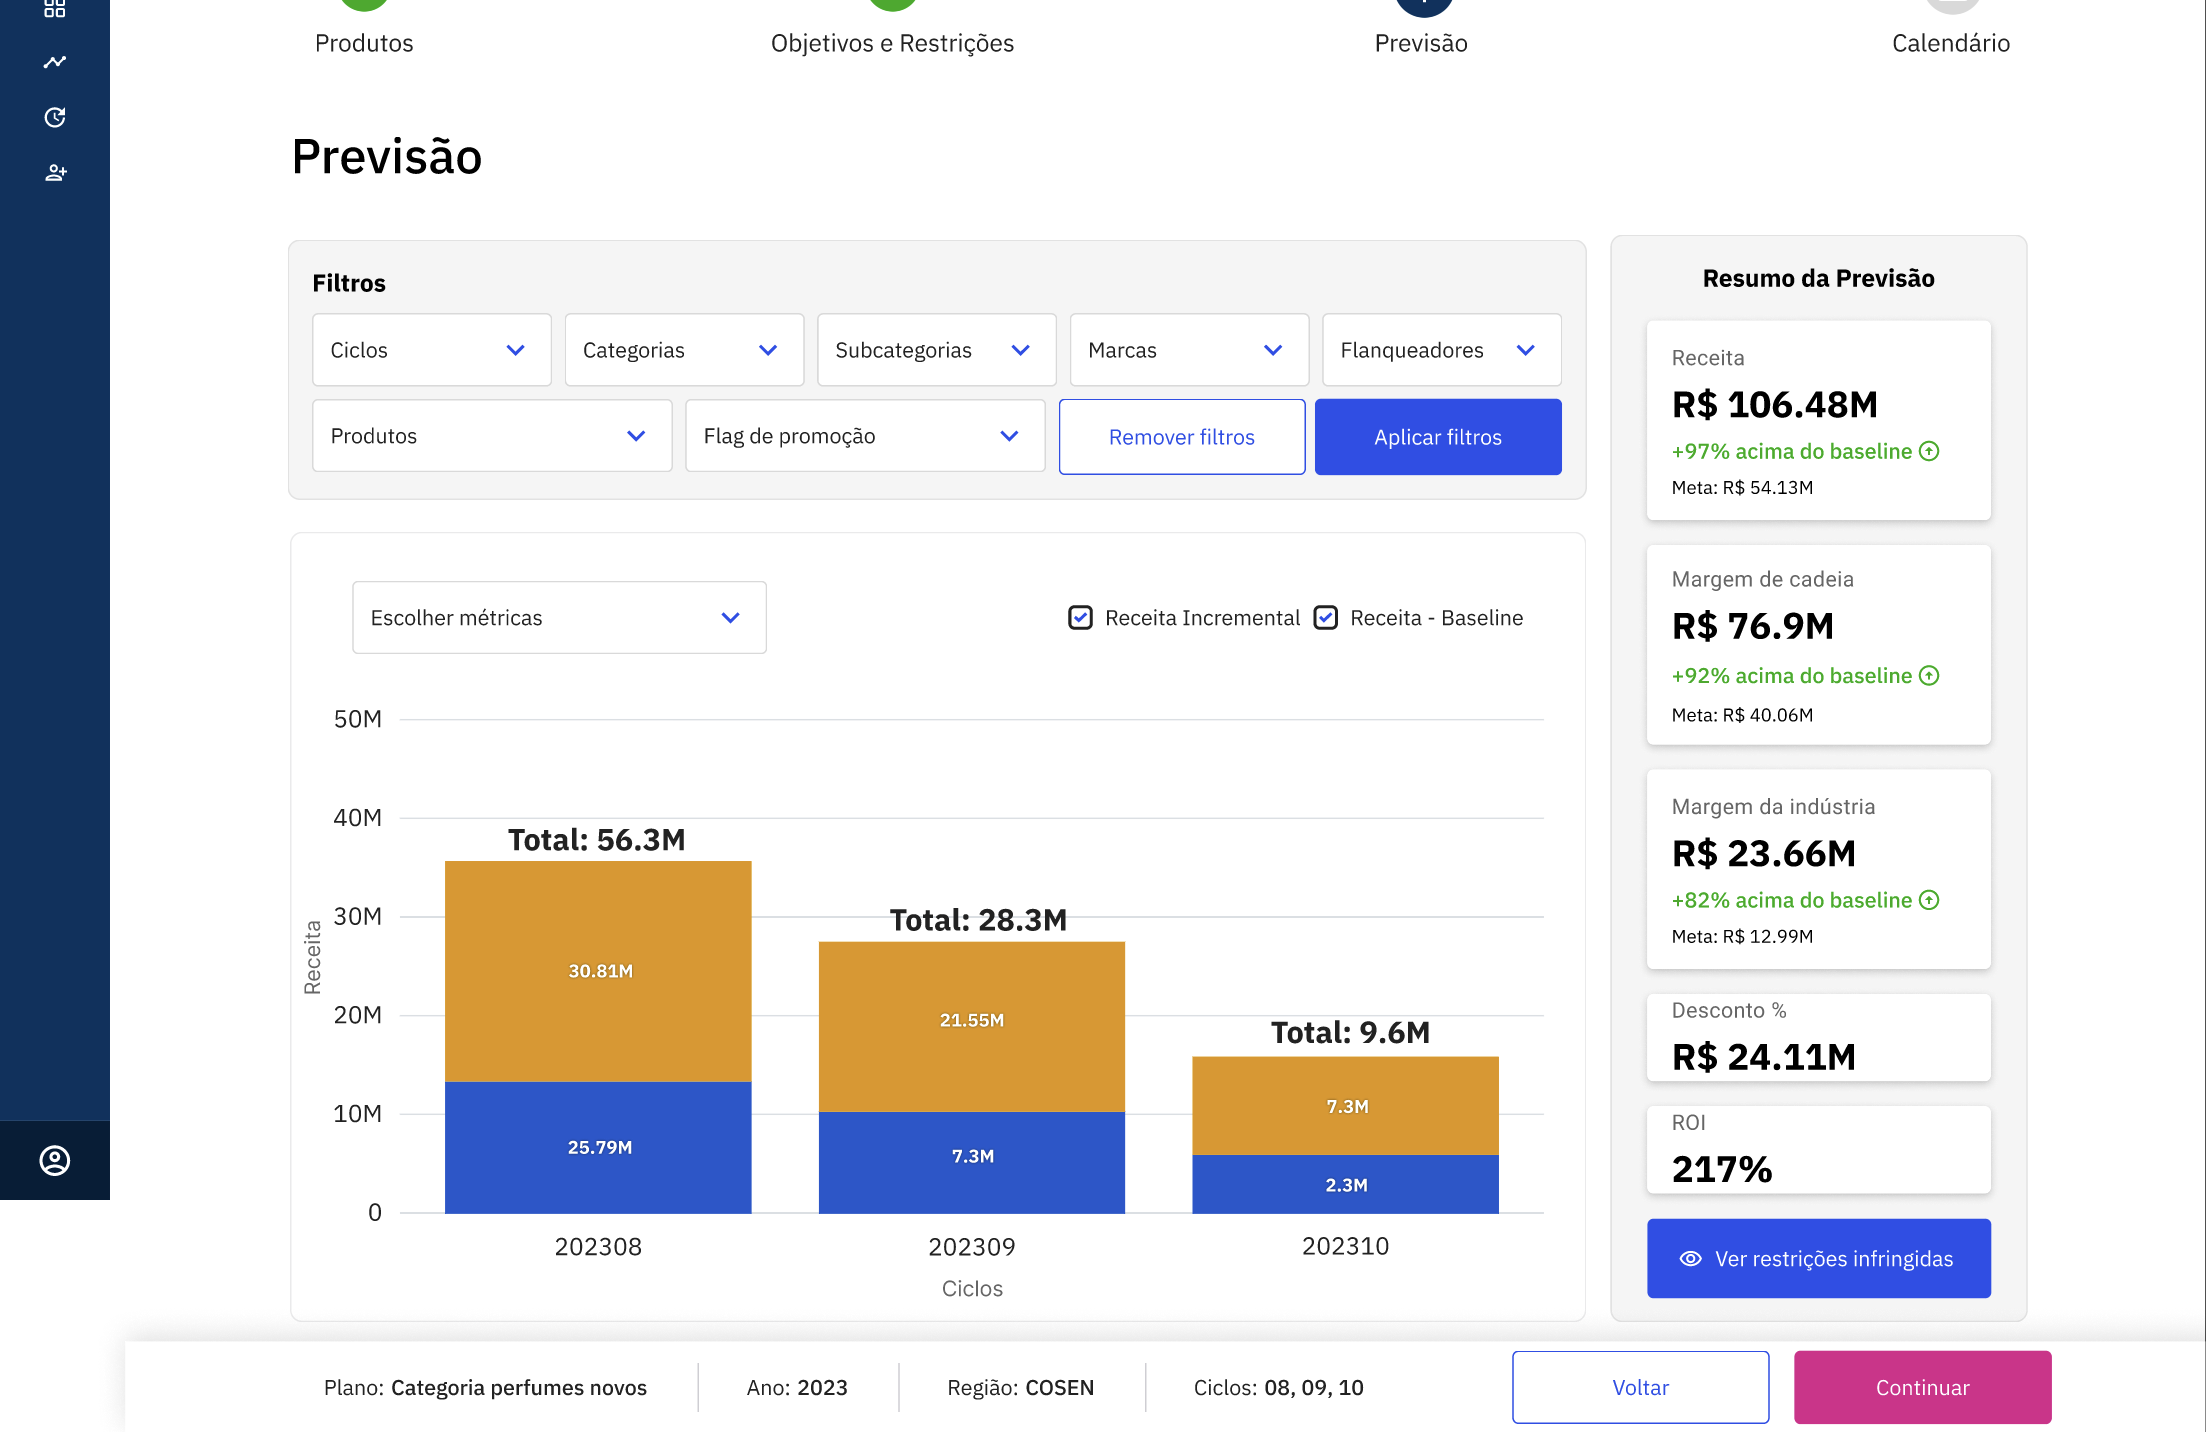Click the dashboard grid icon in sidebar
2206x1432 pixels.
(55, 9)
